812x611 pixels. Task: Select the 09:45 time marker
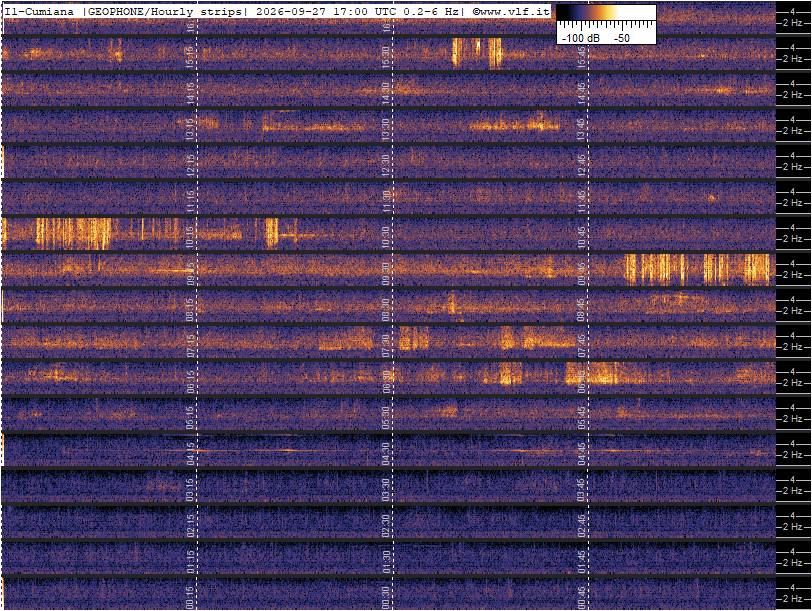pos(581,273)
